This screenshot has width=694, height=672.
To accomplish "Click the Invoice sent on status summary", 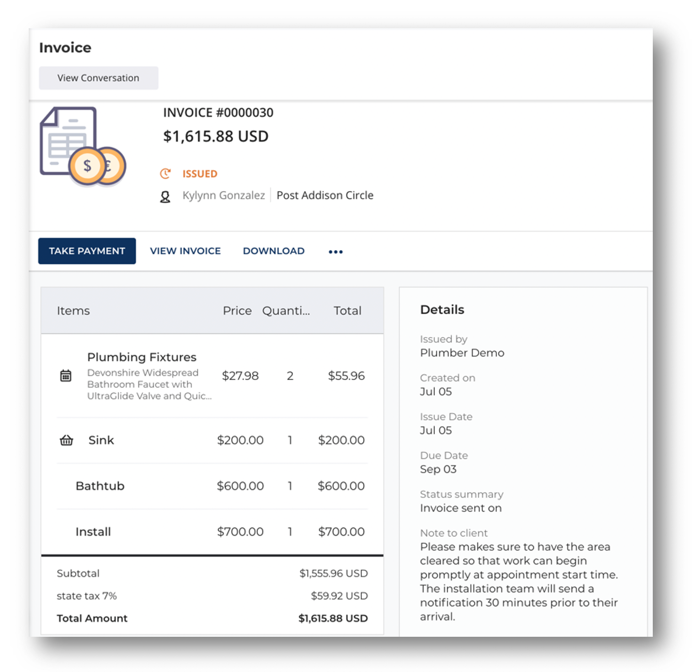I will (461, 508).
